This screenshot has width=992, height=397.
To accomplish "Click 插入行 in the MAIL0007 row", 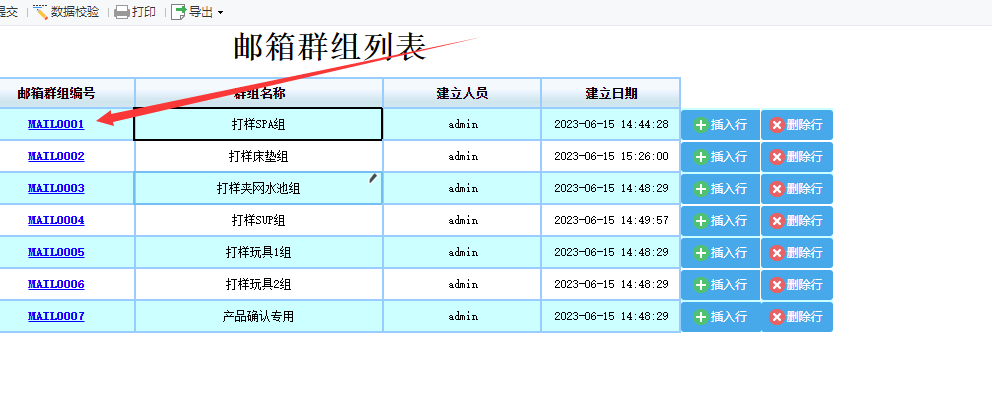I will [x=720, y=317].
